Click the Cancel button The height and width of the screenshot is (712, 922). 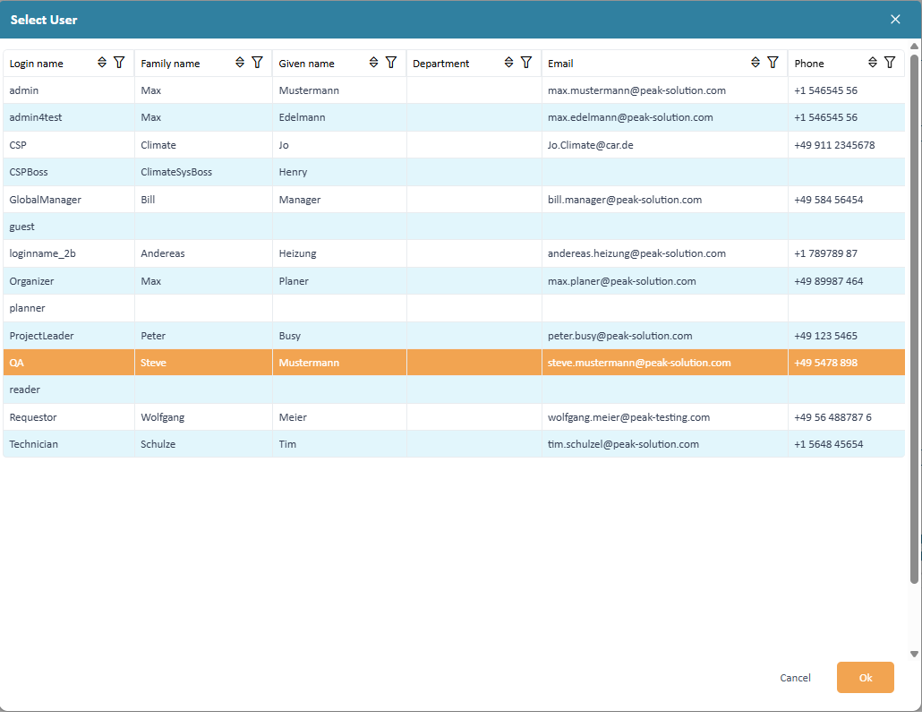pos(795,677)
